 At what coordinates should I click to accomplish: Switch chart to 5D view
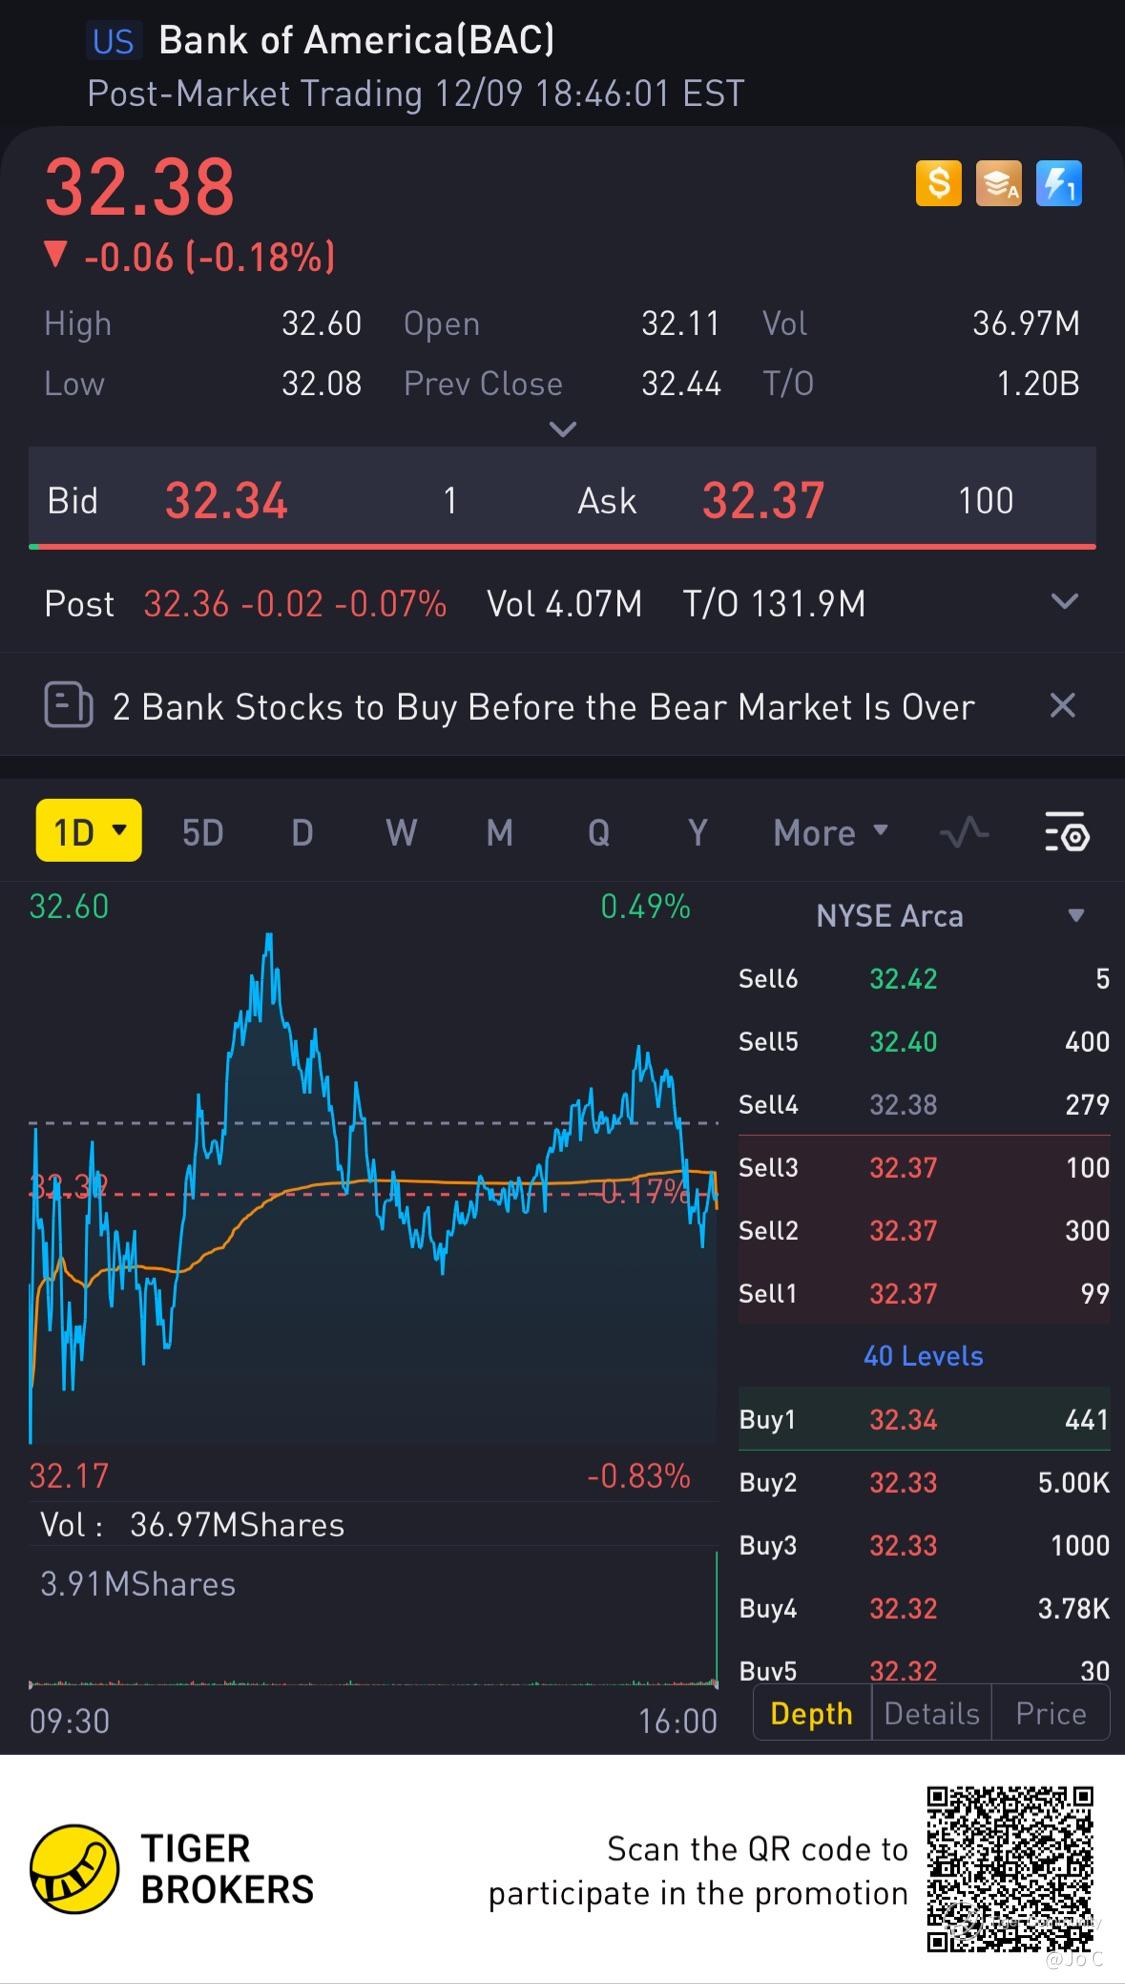[202, 832]
